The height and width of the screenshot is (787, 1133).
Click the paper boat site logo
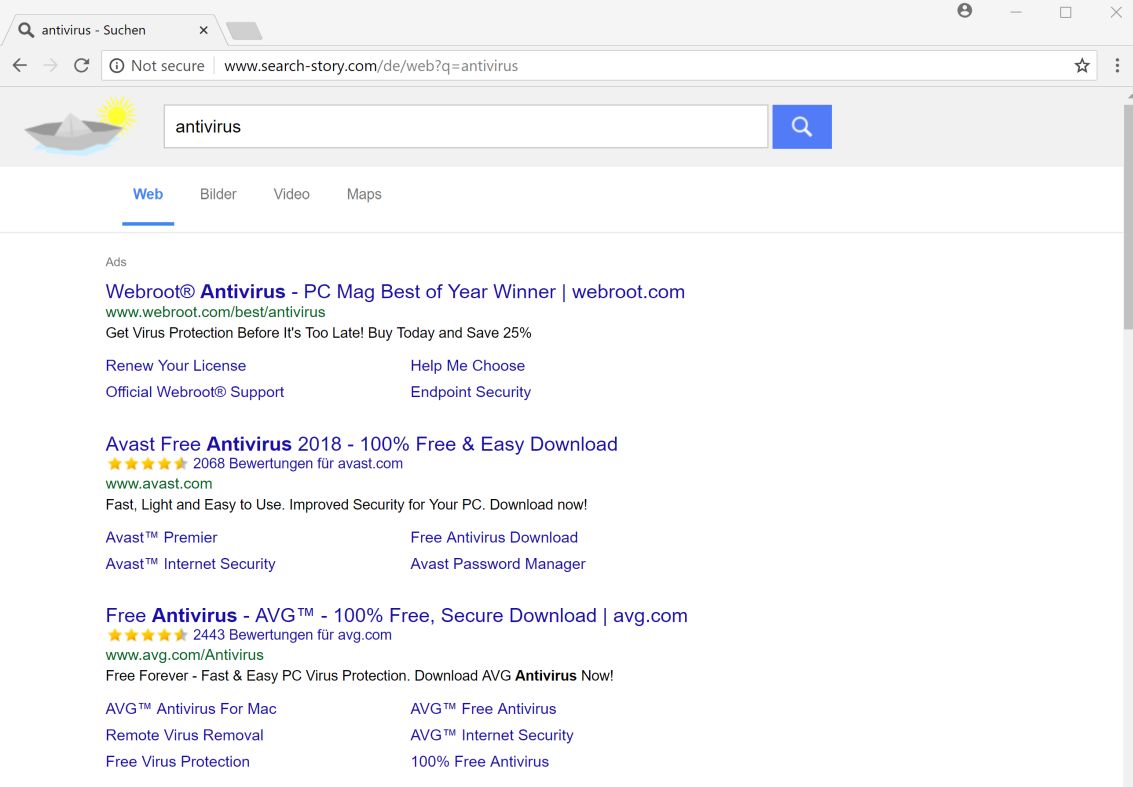tap(80, 125)
